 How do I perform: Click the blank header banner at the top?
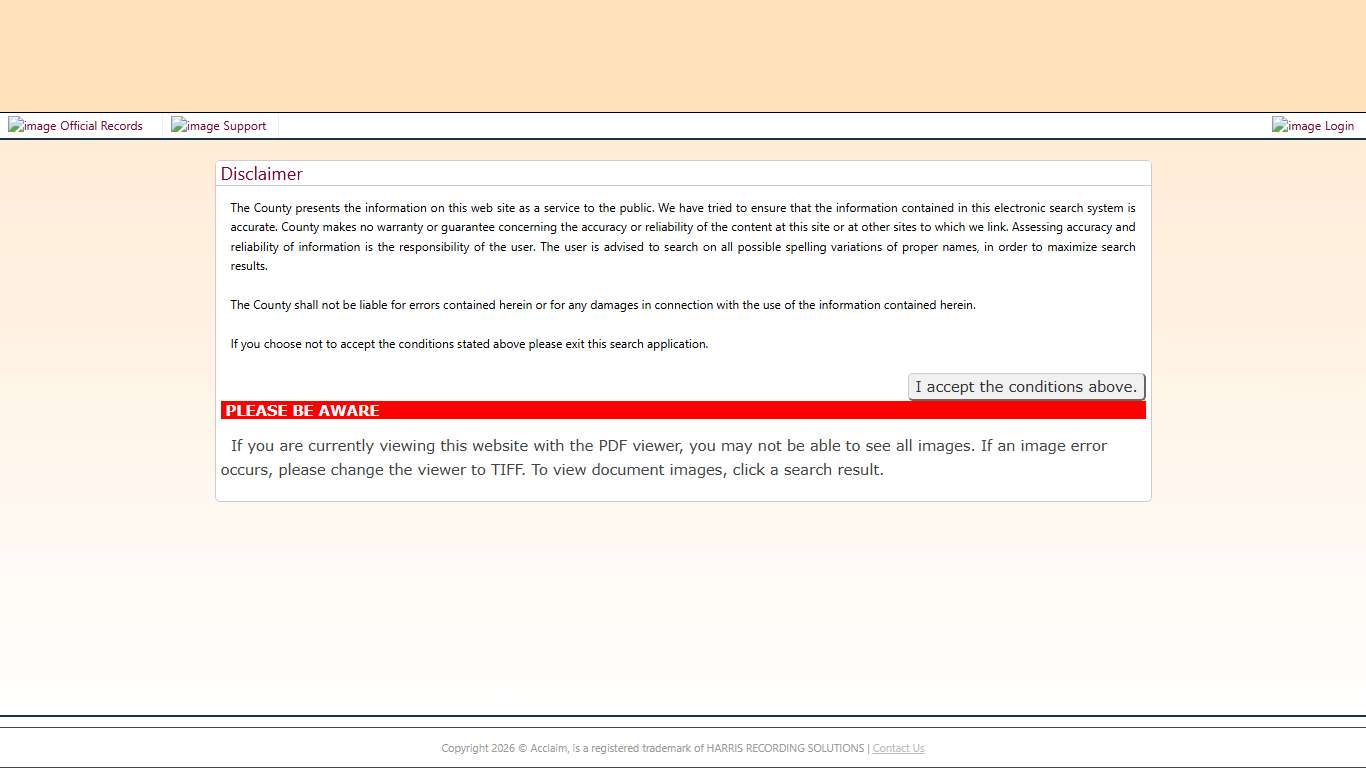pyautogui.click(x=683, y=55)
